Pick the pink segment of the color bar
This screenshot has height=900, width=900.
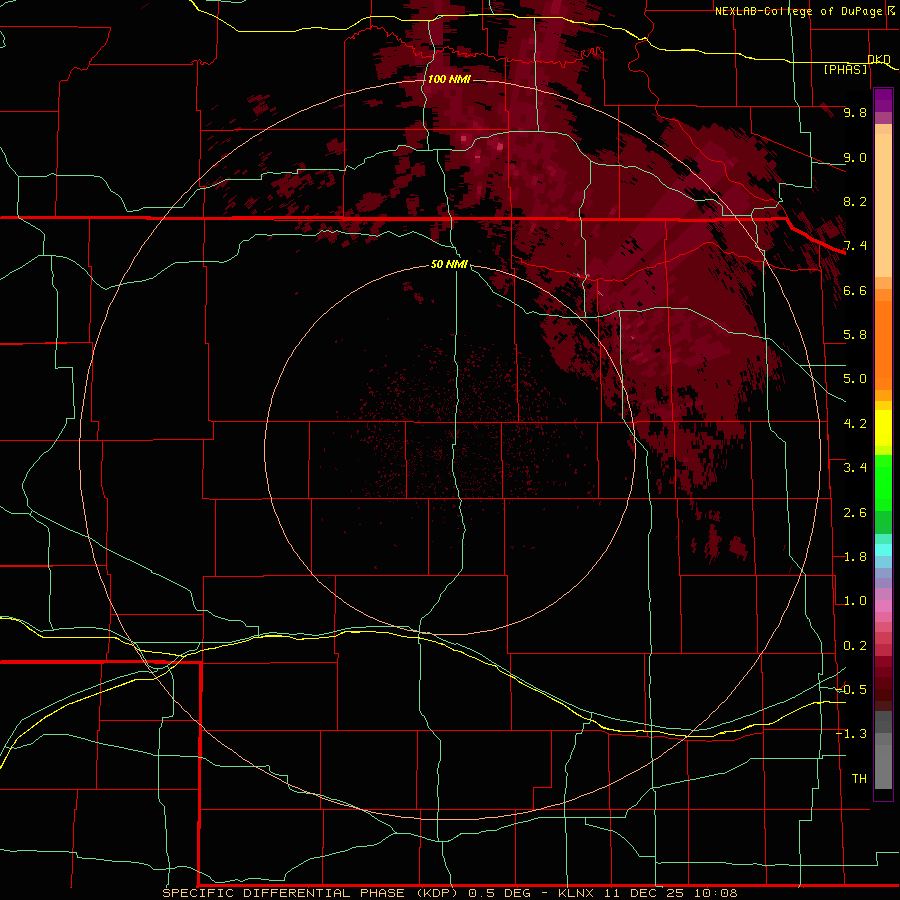883,606
